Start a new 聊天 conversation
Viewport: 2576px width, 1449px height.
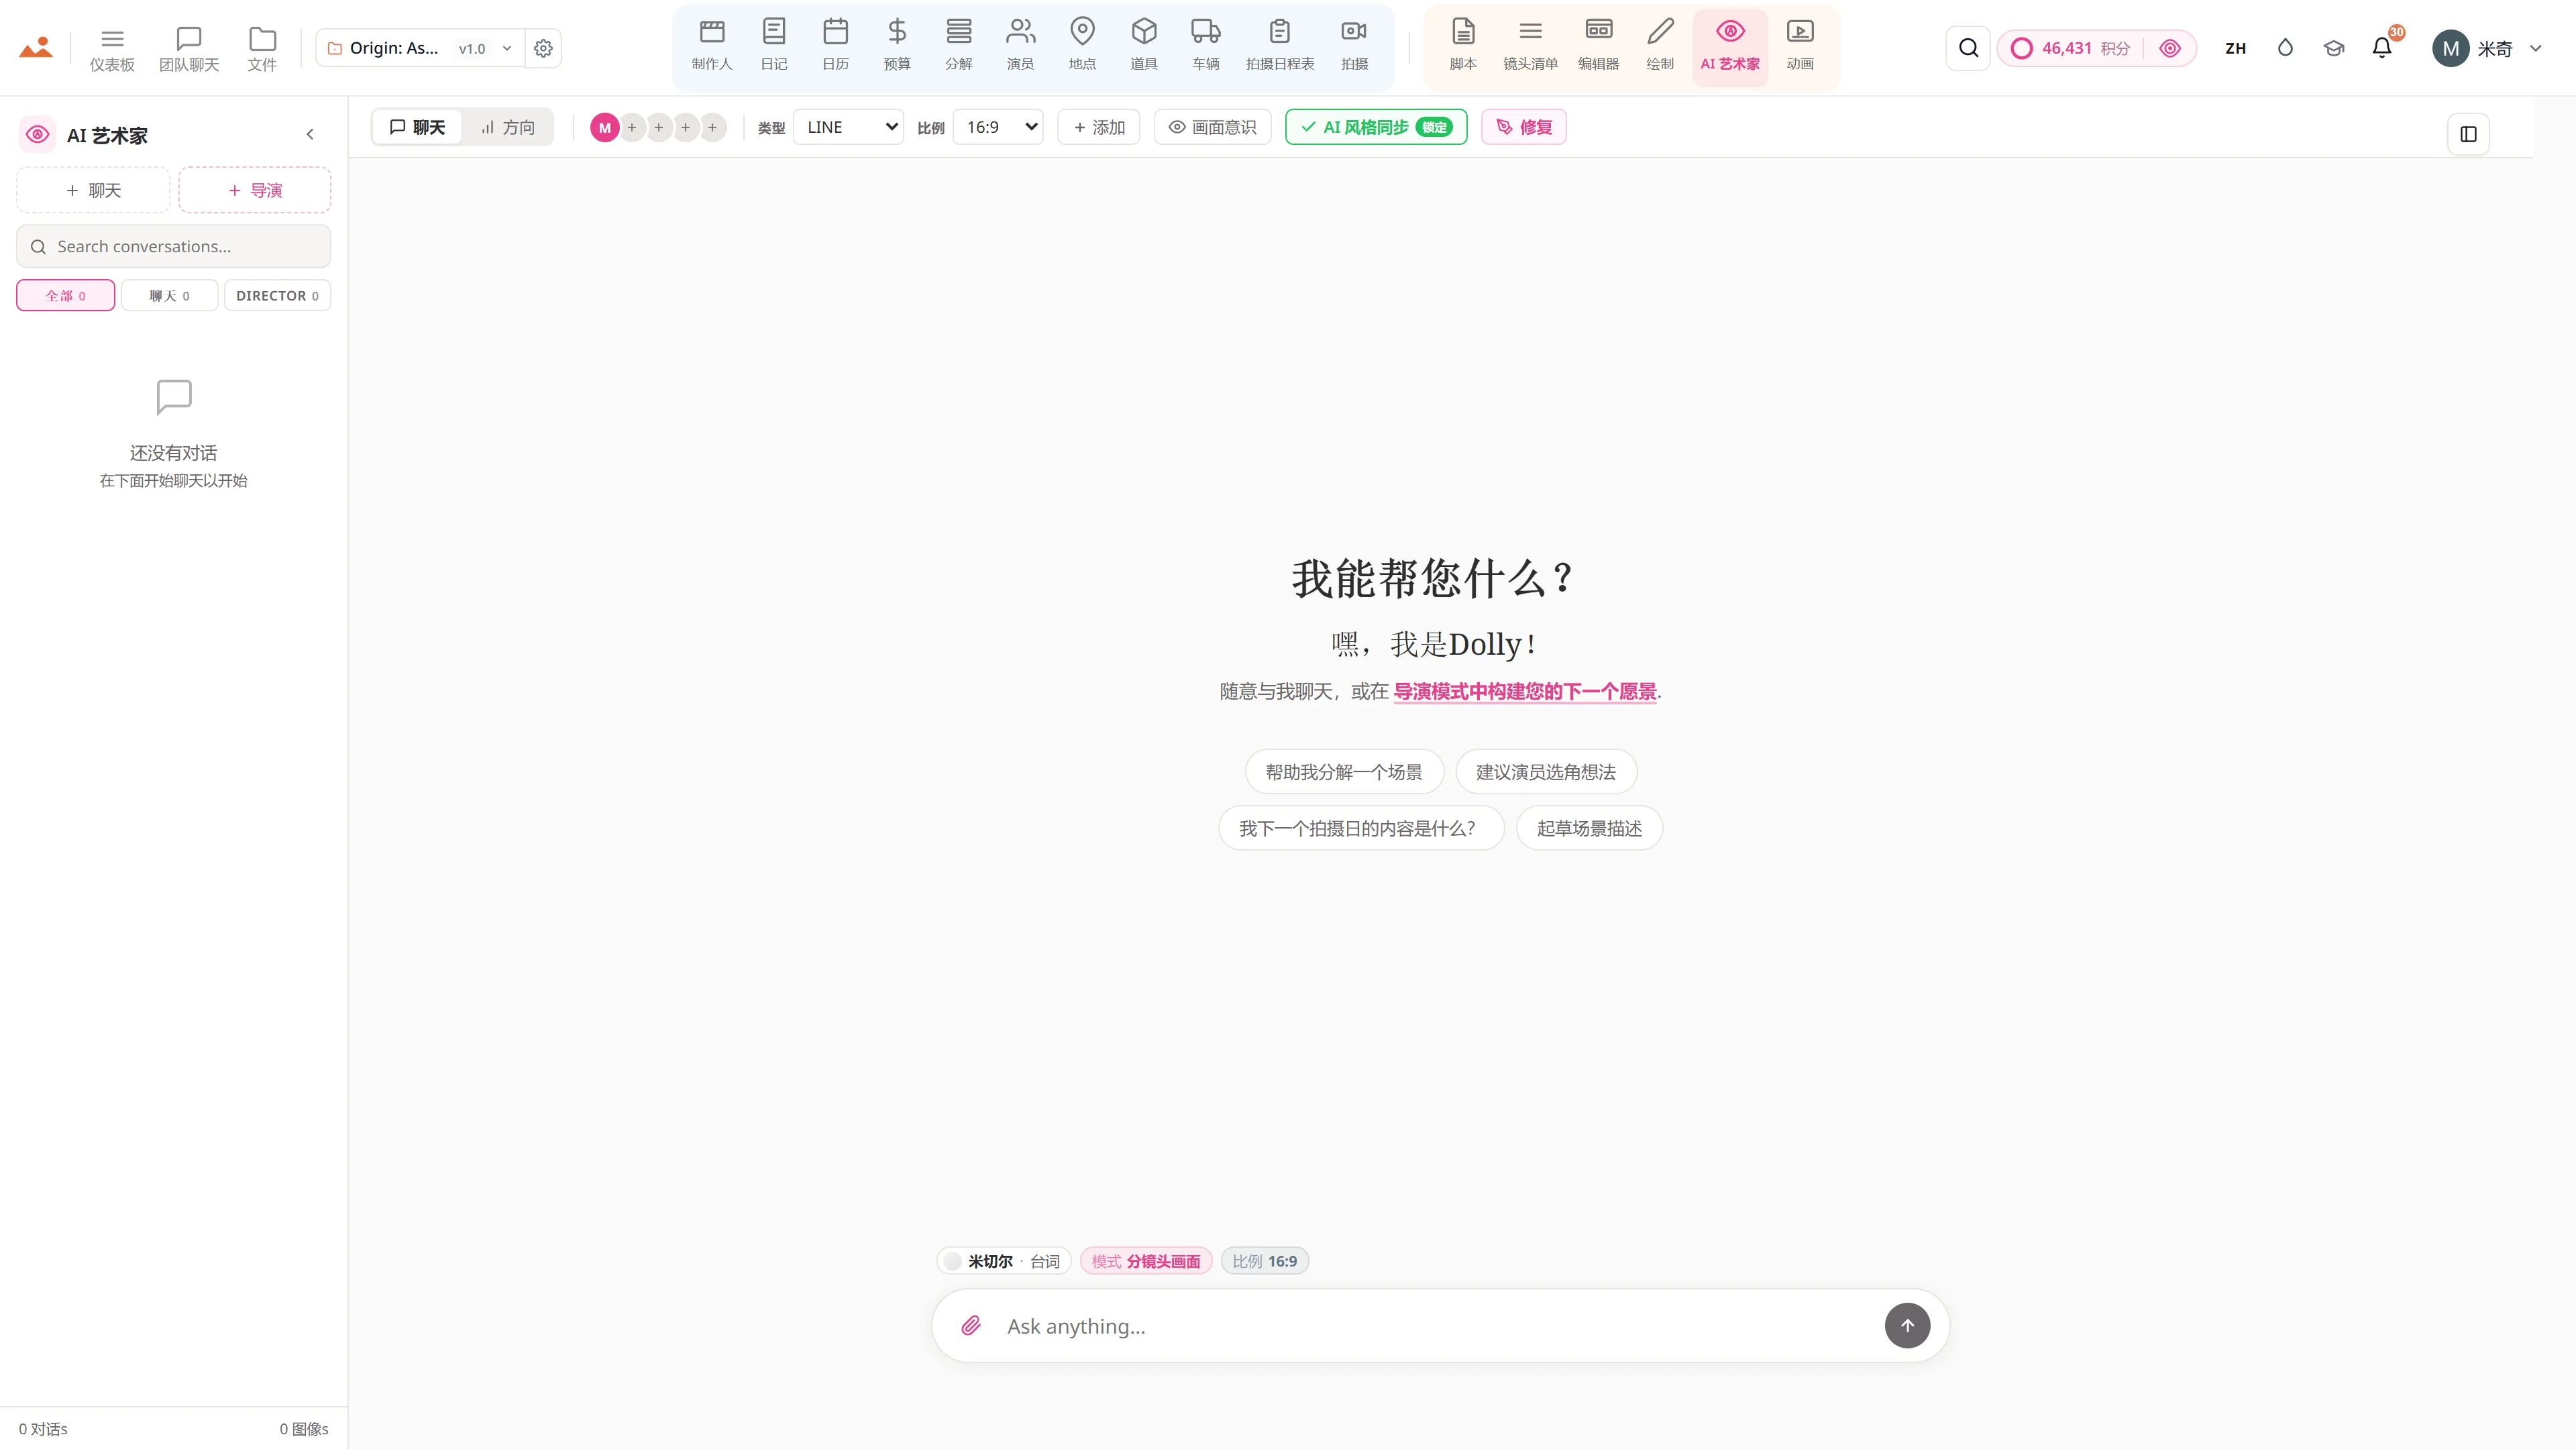93,190
